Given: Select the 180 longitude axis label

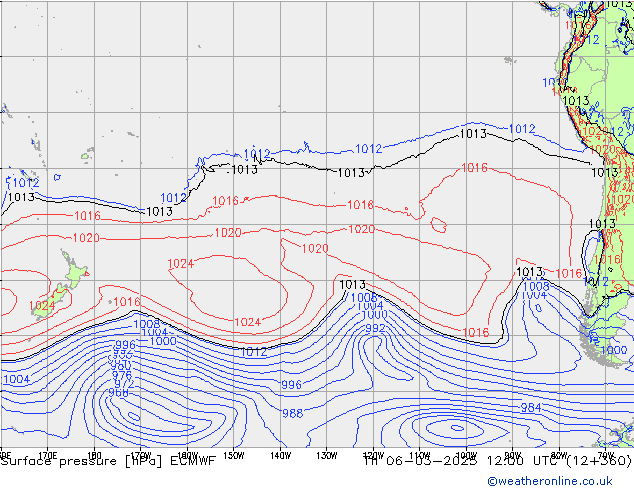Looking at the screenshot, I should [x=94, y=455].
